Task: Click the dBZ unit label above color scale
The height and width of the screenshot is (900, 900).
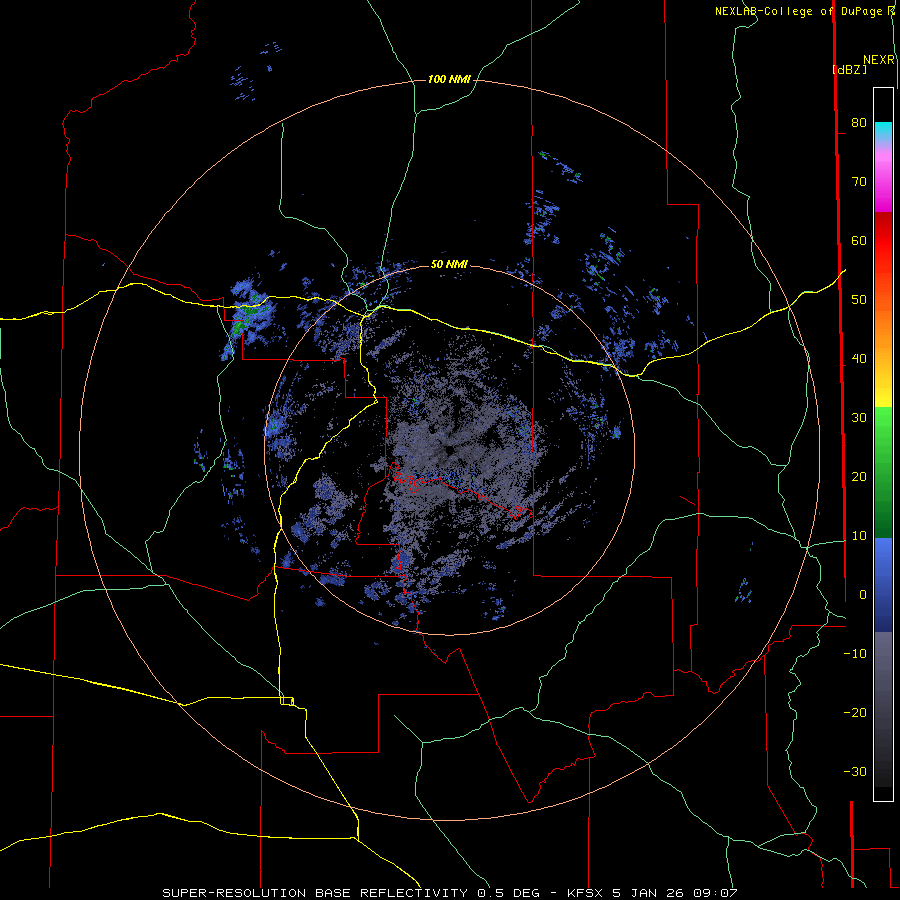Action: tap(849, 69)
